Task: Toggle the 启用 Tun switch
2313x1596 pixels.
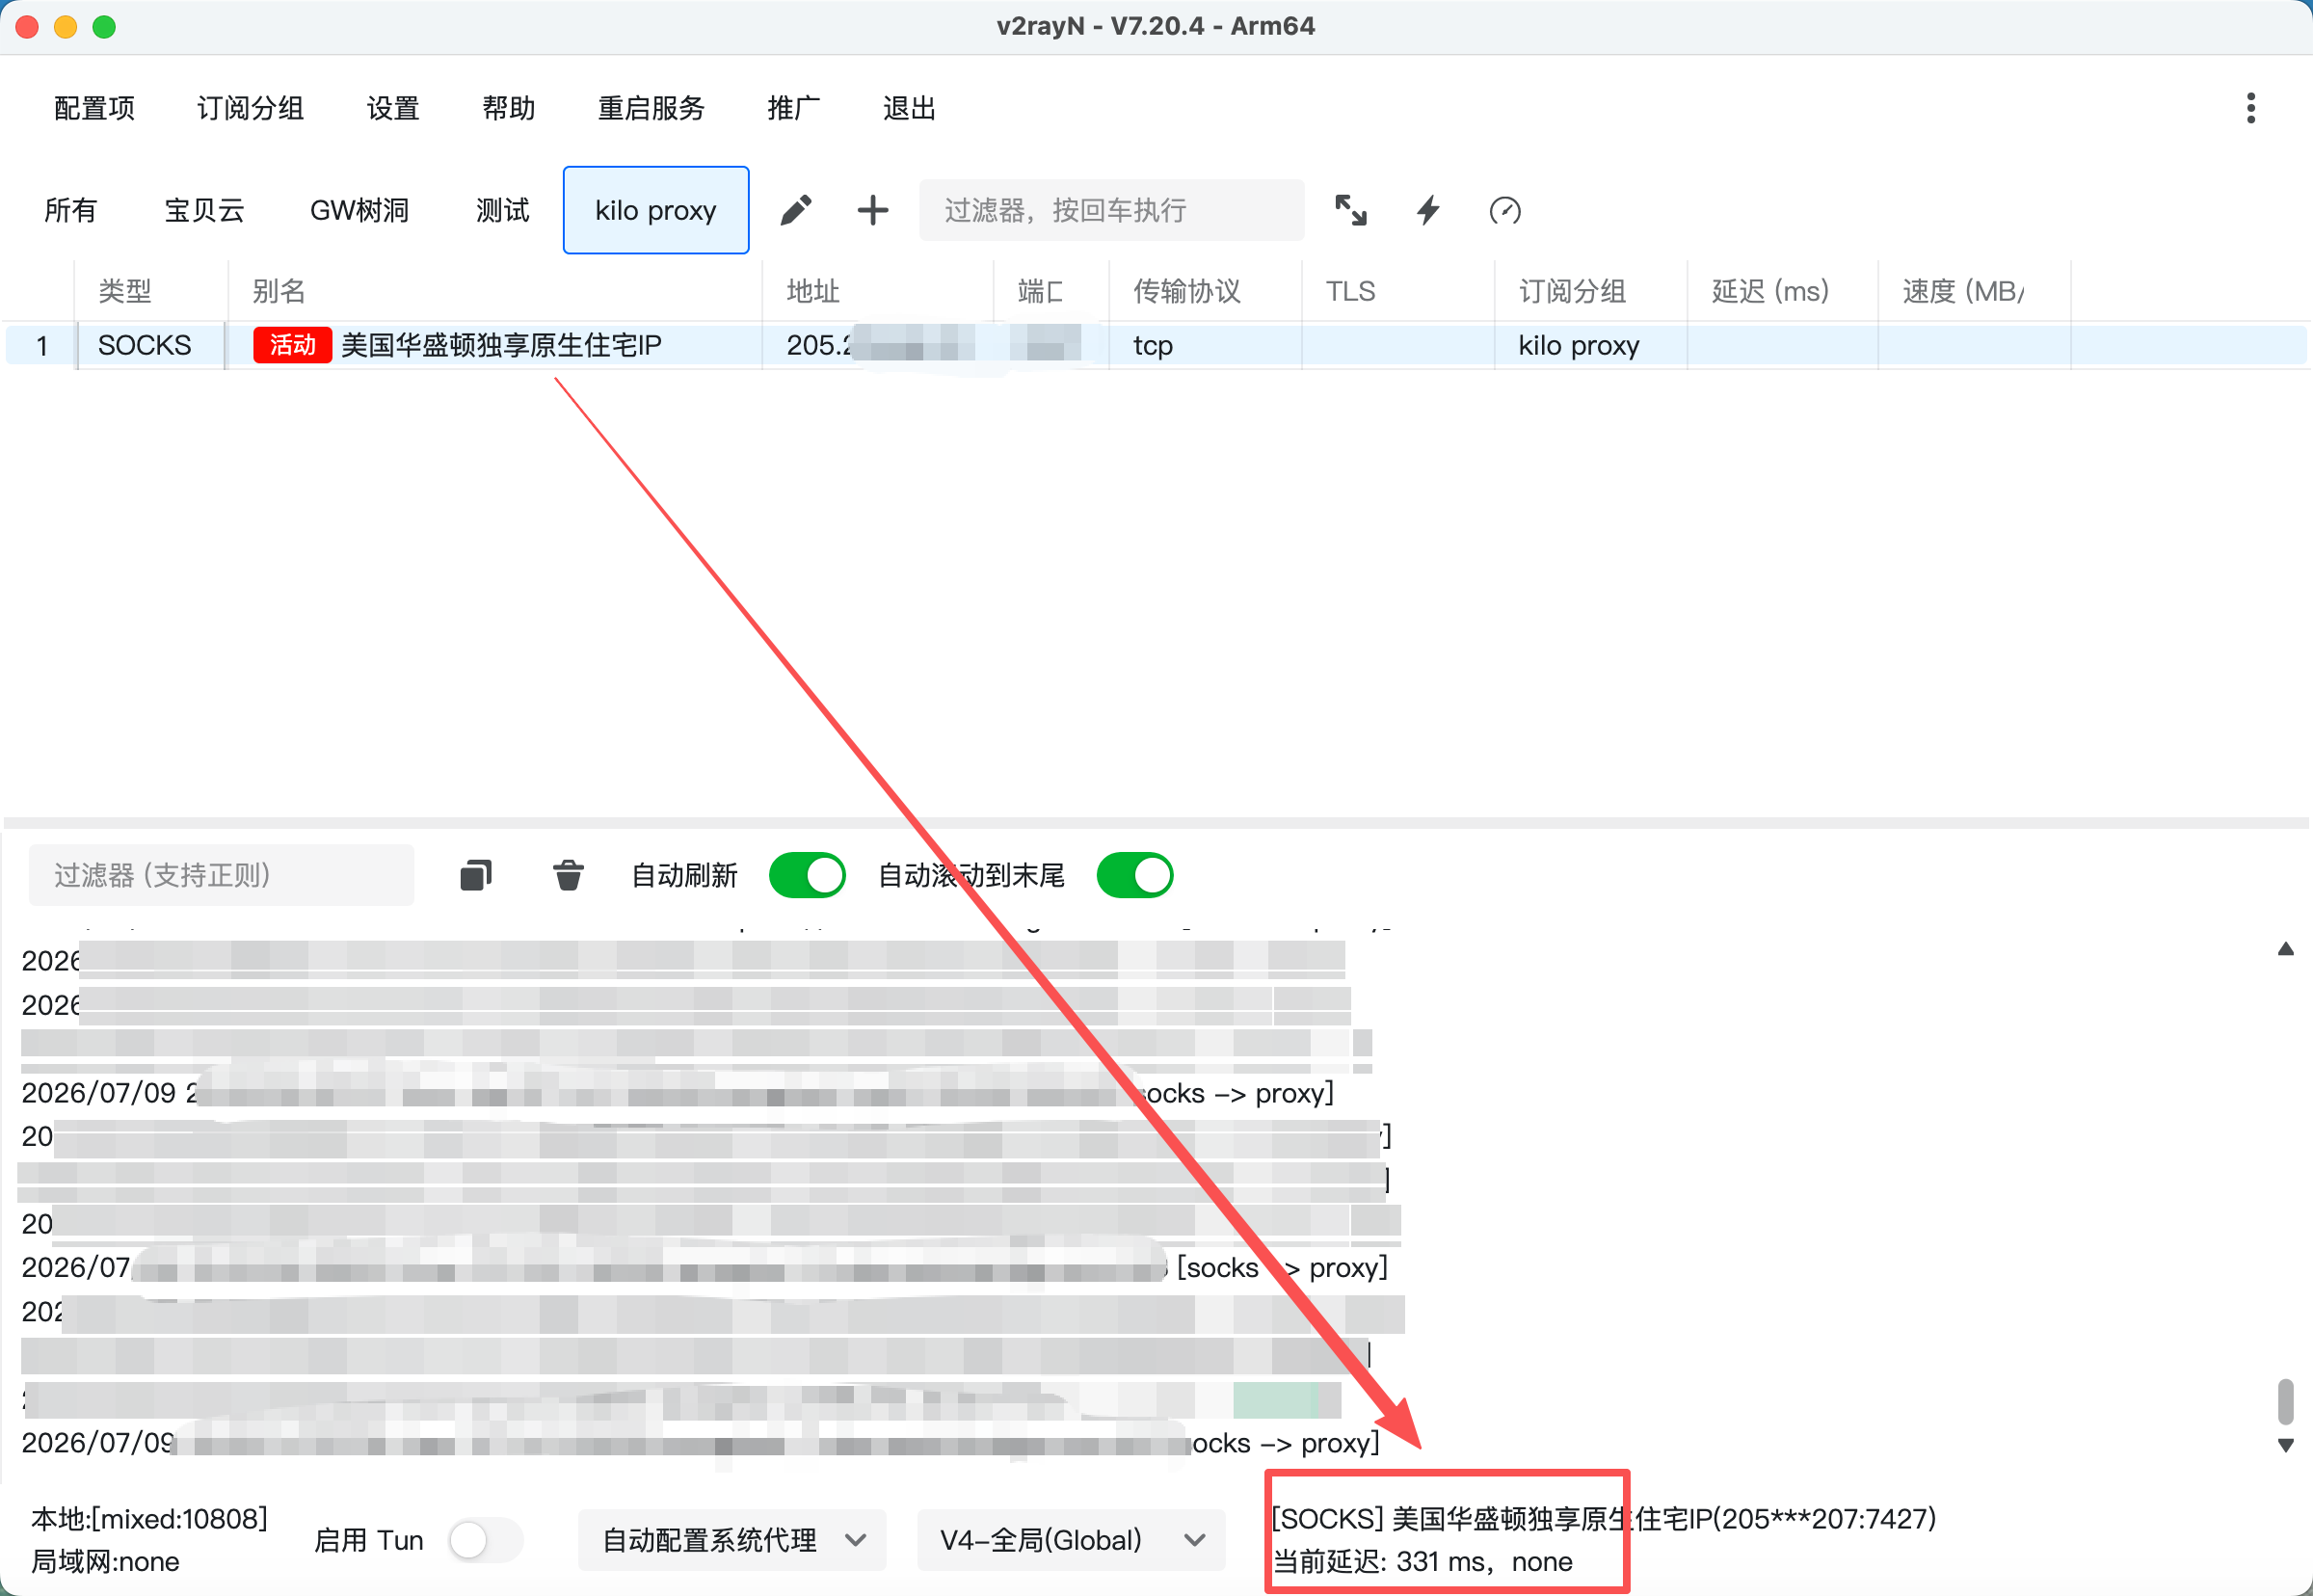Action: coord(486,1540)
